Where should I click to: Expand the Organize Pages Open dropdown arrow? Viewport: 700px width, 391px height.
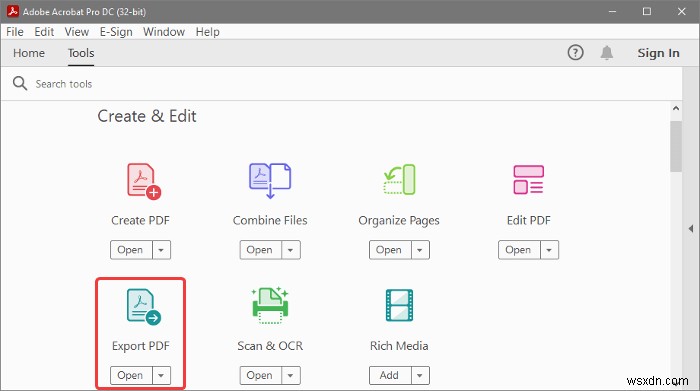pos(420,250)
